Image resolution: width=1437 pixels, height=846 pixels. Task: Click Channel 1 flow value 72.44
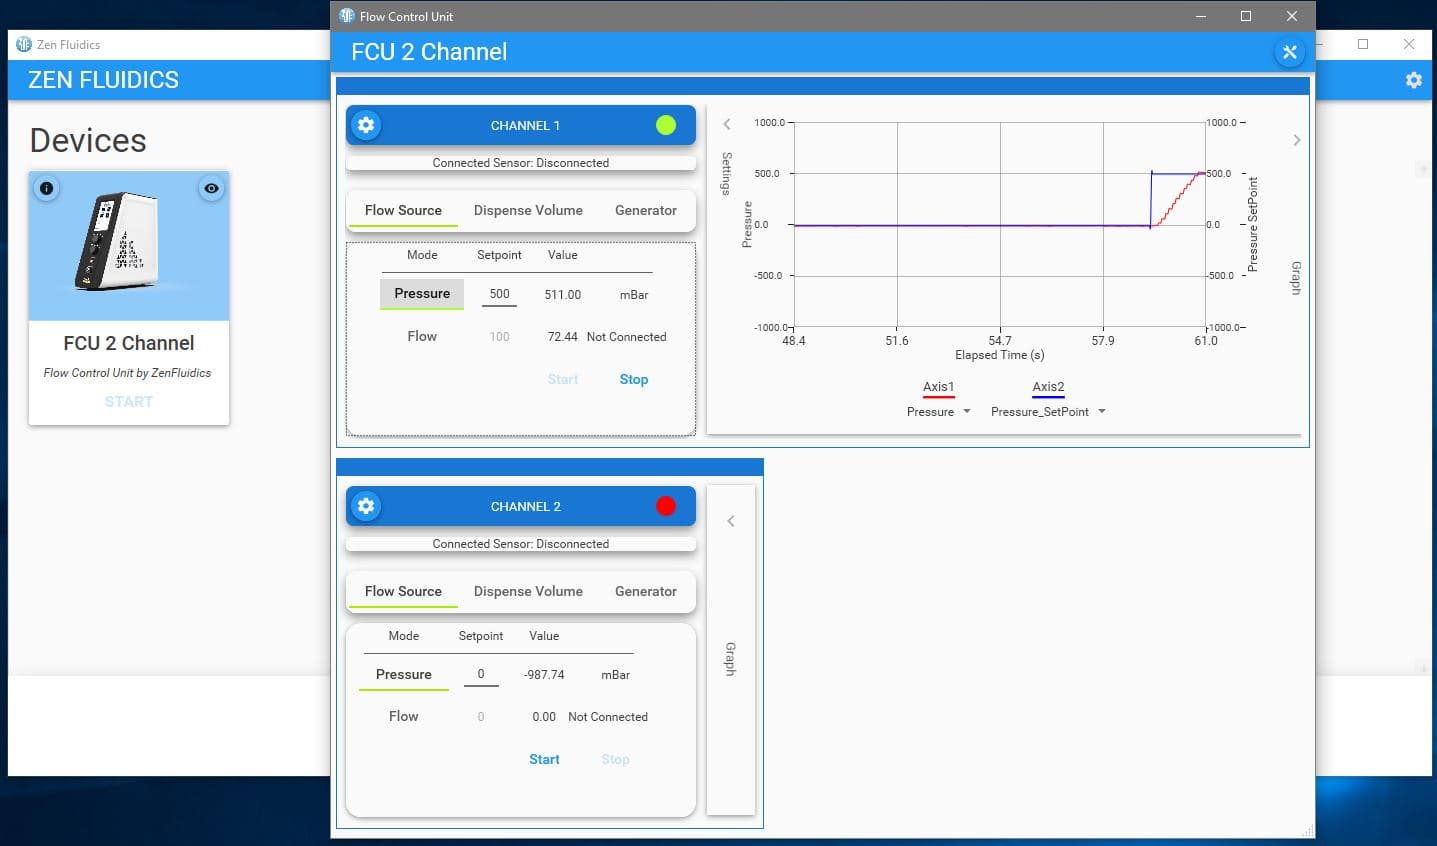(563, 337)
